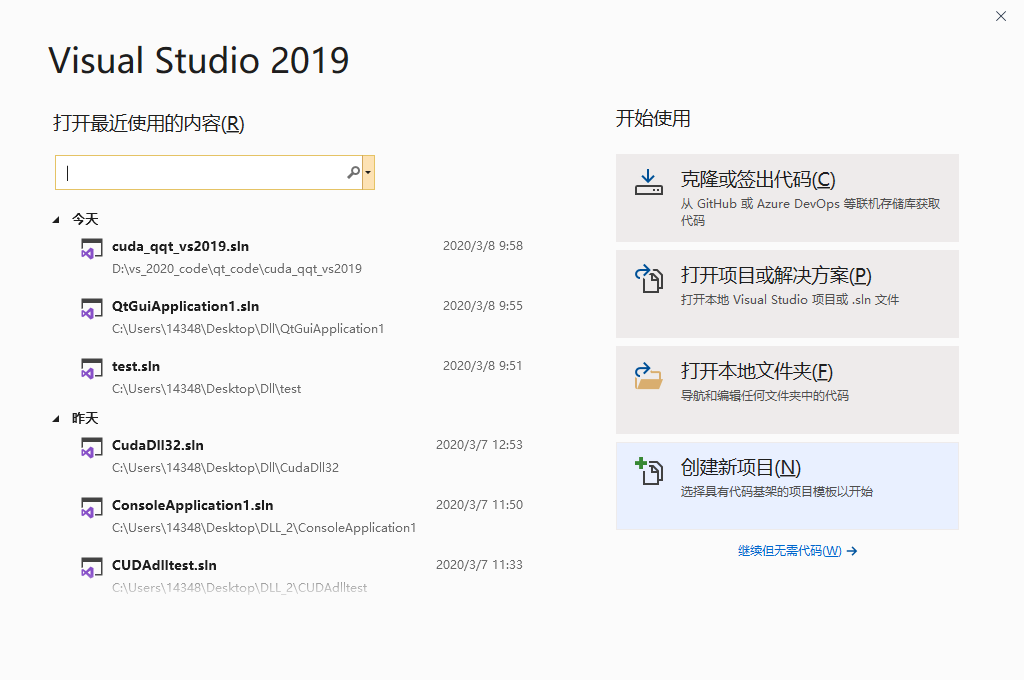This screenshot has height=680, width=1024.
Task: Click the solution icon for CudaDll32.sln
Action: click(x=91, y=447)
